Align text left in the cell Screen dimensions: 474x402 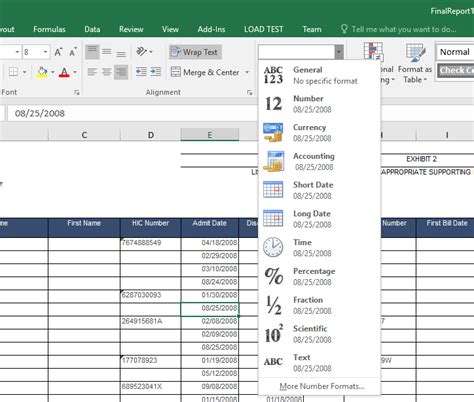point(92,72)
